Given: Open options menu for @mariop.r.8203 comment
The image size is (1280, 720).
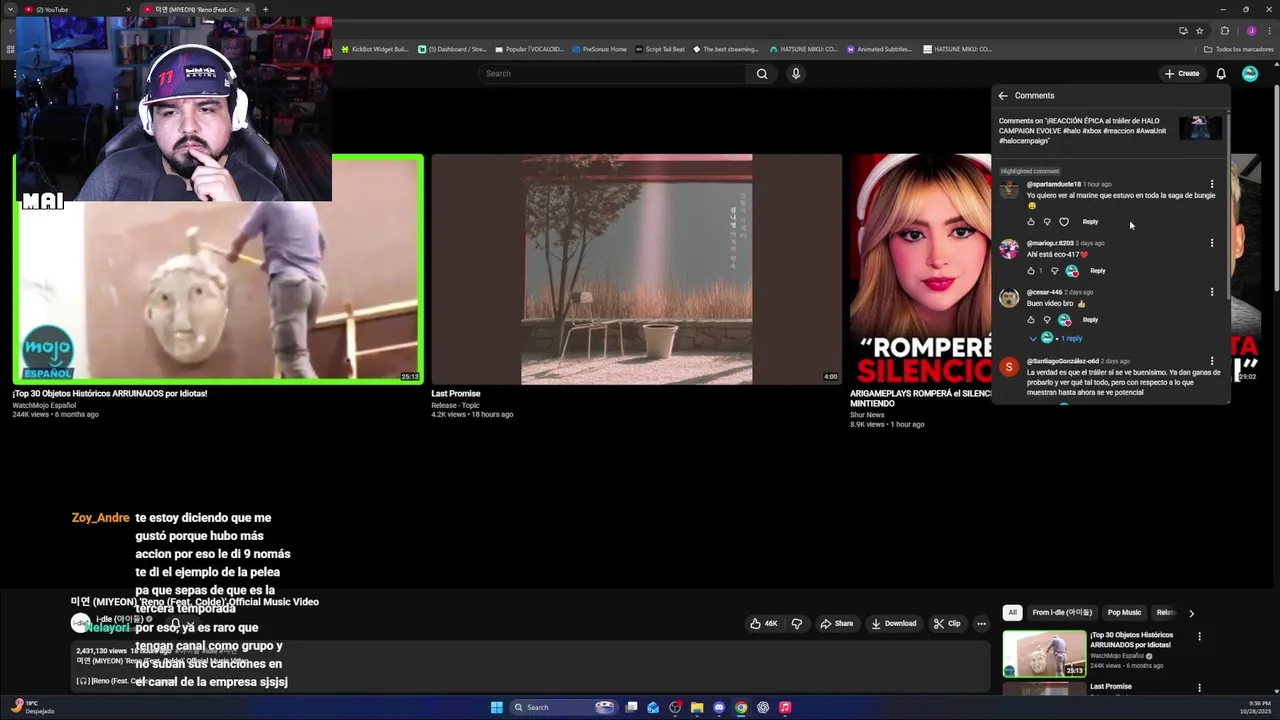Looking at the screenshot, I should pyautogui.click(x=1212, y=243).
